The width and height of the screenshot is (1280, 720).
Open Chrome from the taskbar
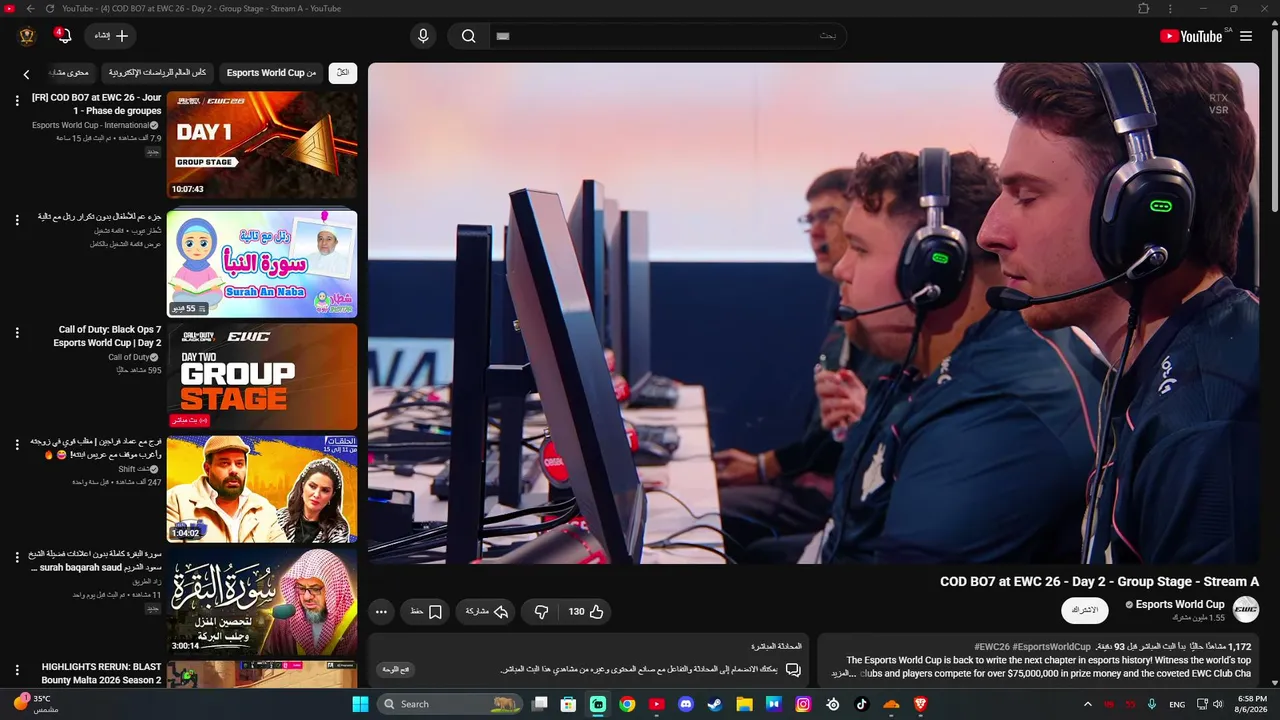(x=627, y=704)
